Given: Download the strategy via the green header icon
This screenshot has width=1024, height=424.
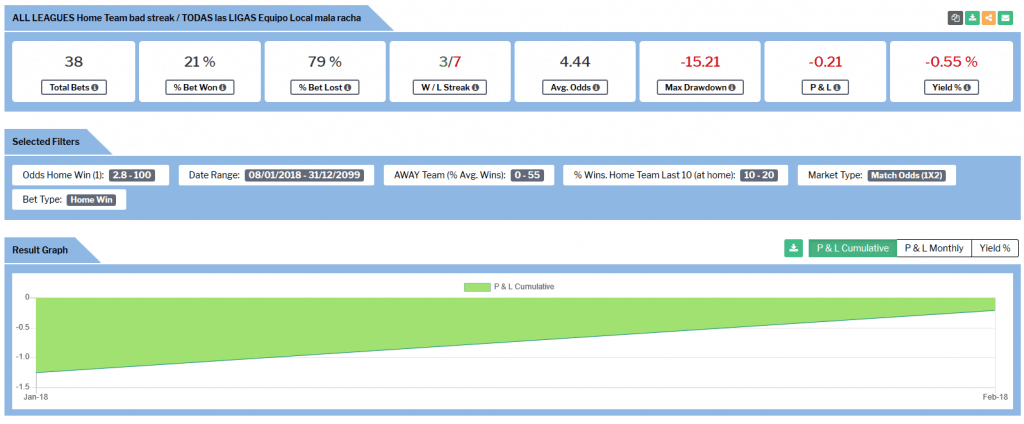Looking at the screenshot, I should tap(972, 18).
